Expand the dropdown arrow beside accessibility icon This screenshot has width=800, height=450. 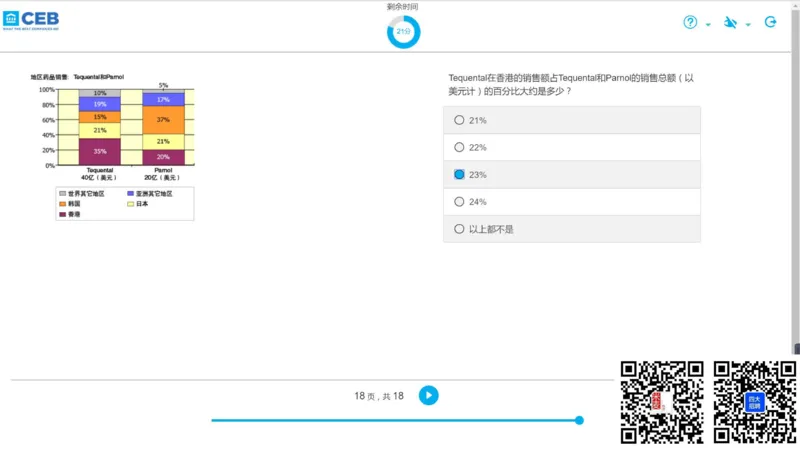(748, 24)
